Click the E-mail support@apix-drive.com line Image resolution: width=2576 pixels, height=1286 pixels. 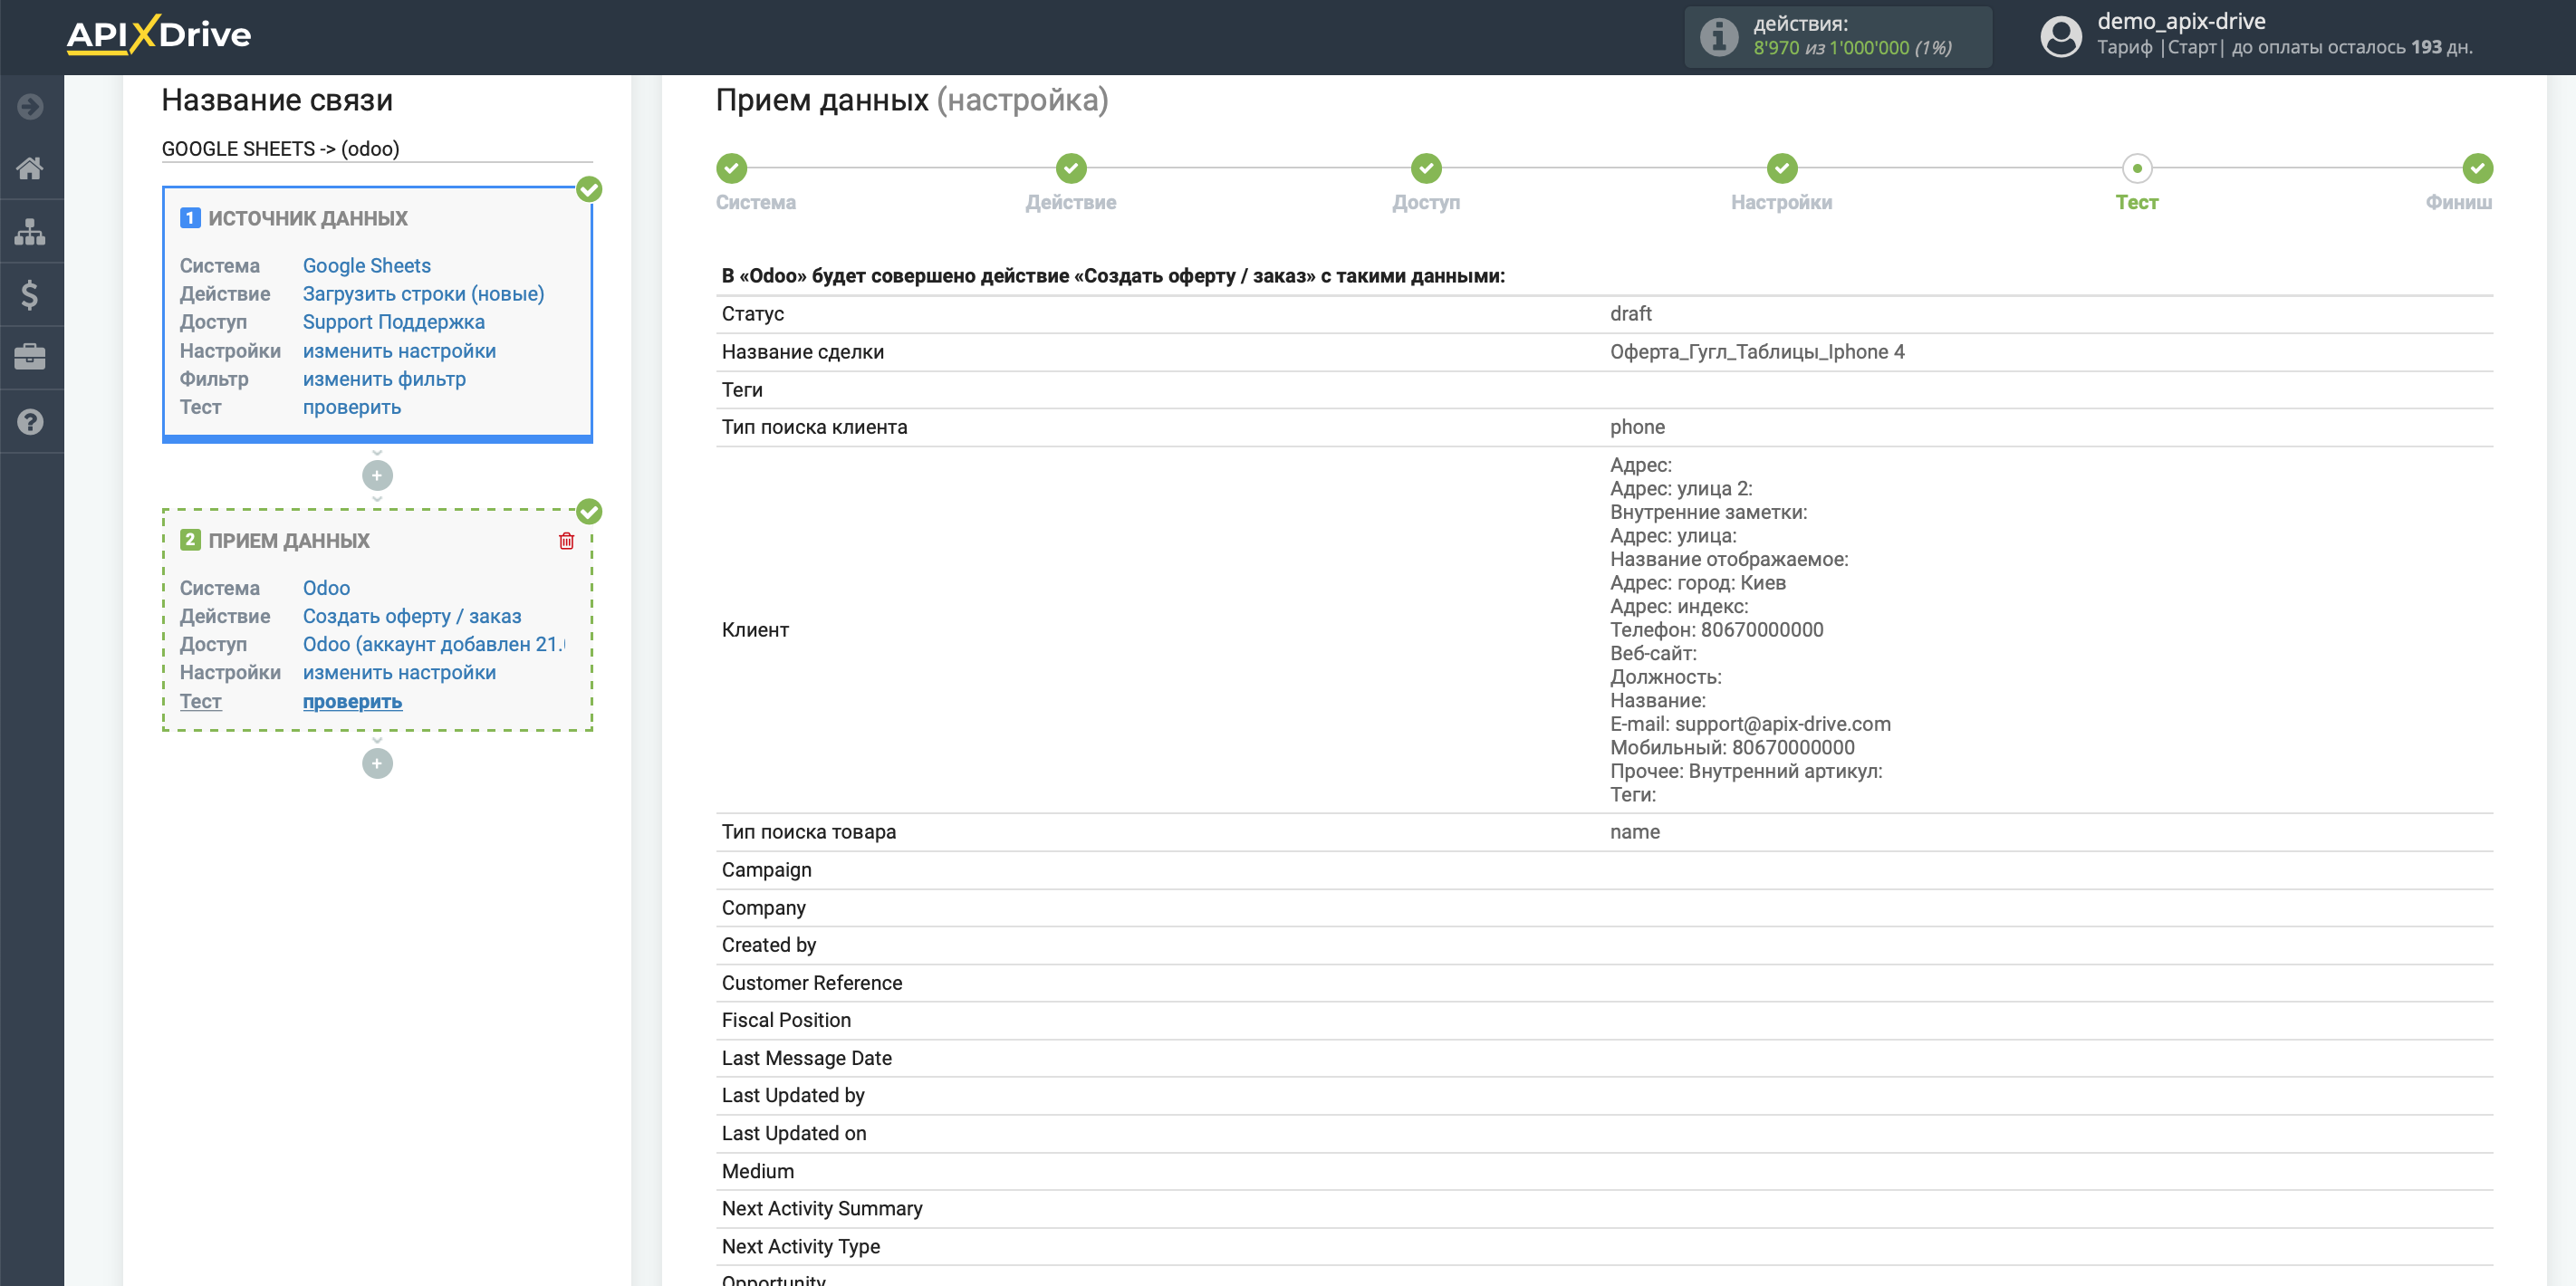pyautogui.click(x=1750, y=724)
